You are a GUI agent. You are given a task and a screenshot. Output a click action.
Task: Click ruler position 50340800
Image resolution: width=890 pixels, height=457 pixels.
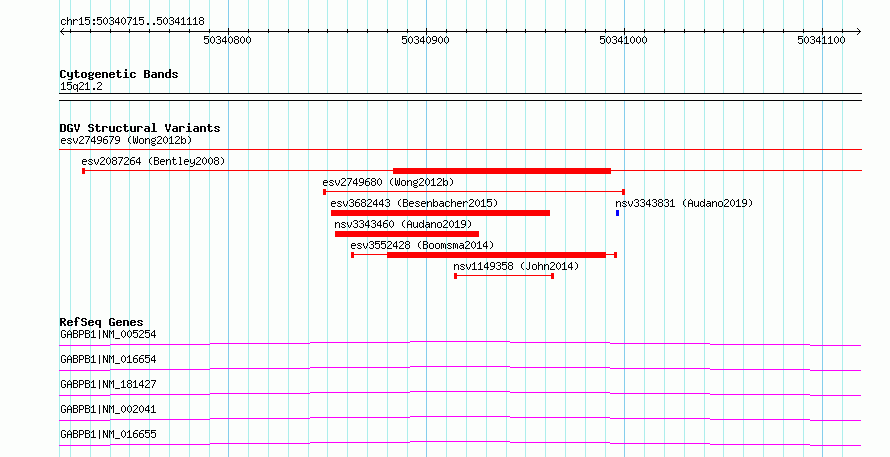click(x=227, y=40)
